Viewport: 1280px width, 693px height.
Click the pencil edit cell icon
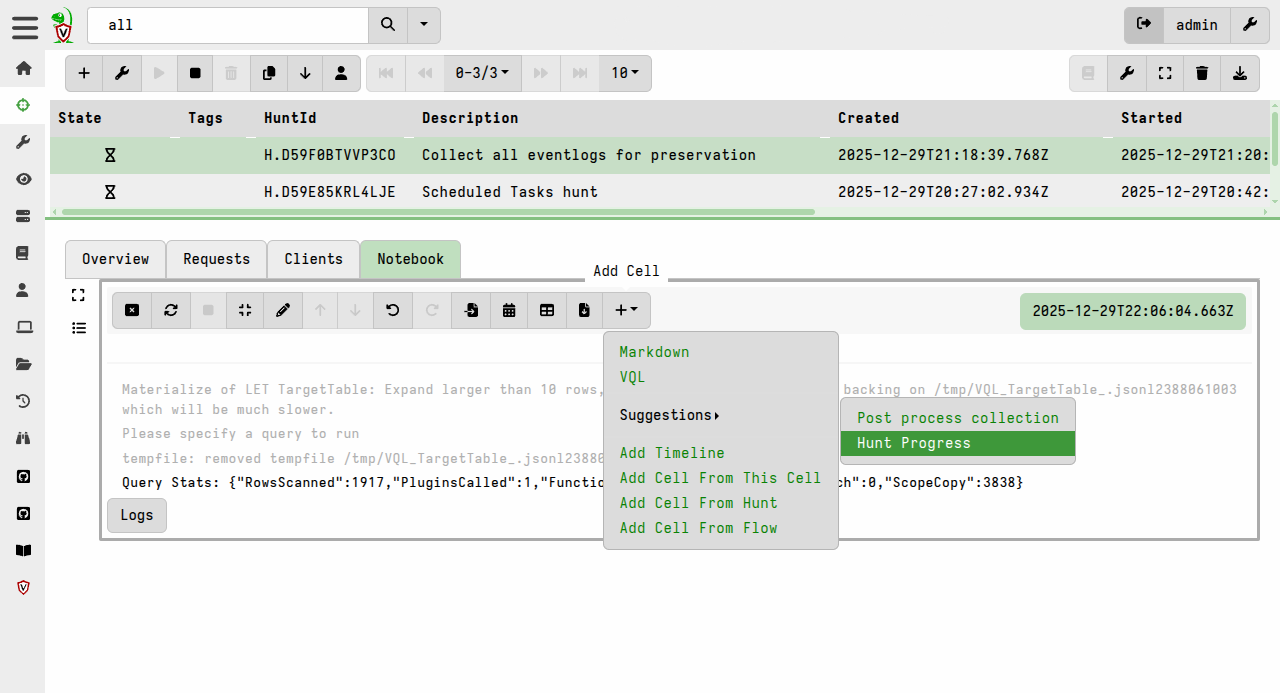coord(283,310)
